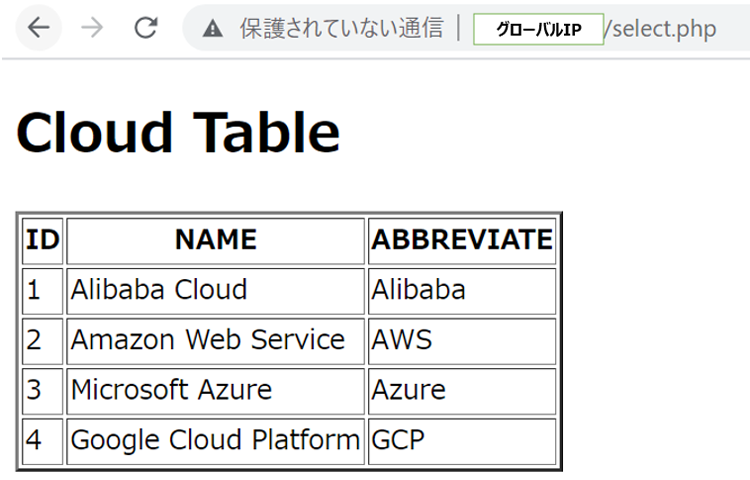This screenshot has height=480, width=750.
Task: Click the ID column header
Action: [x=42, y=240]
